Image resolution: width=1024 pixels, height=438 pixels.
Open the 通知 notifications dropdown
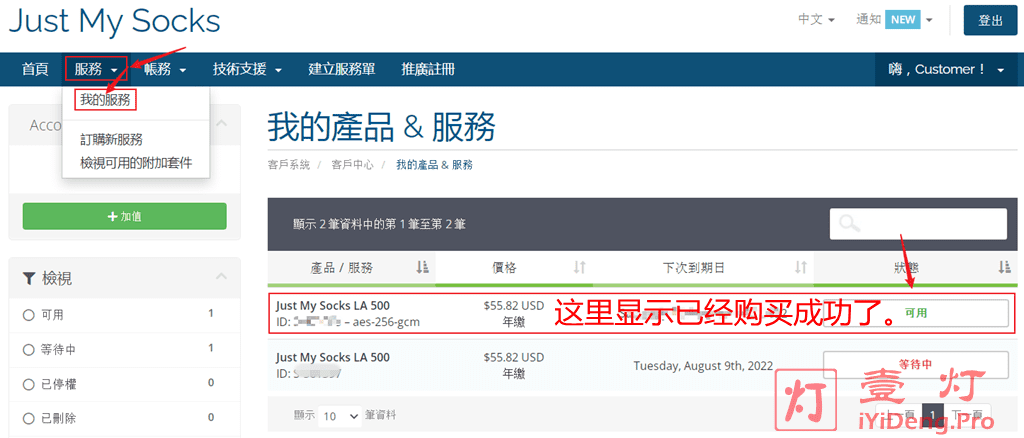pyautogui.click(x=894, y=20)
